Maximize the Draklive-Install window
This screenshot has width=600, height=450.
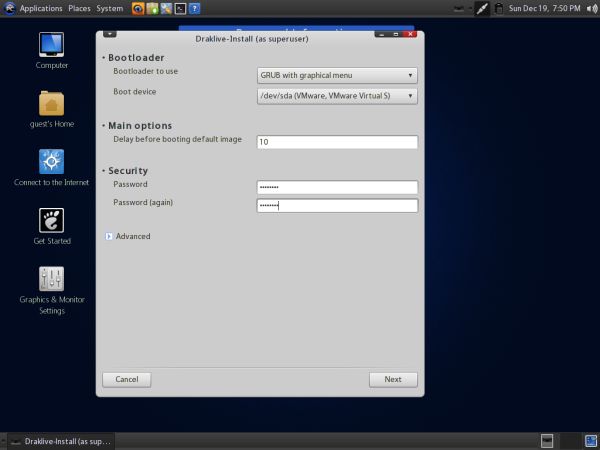point(396,34)
